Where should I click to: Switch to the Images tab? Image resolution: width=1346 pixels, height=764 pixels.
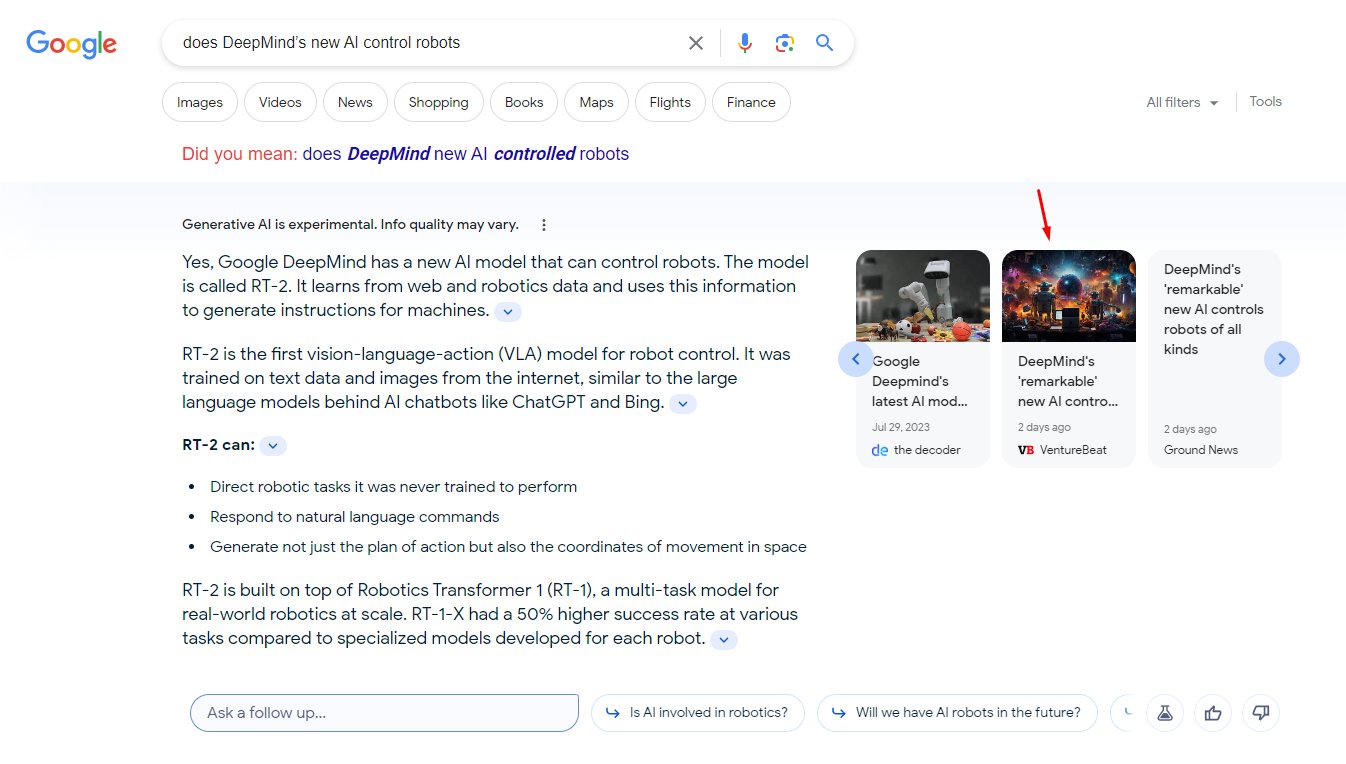coord(200,102)
